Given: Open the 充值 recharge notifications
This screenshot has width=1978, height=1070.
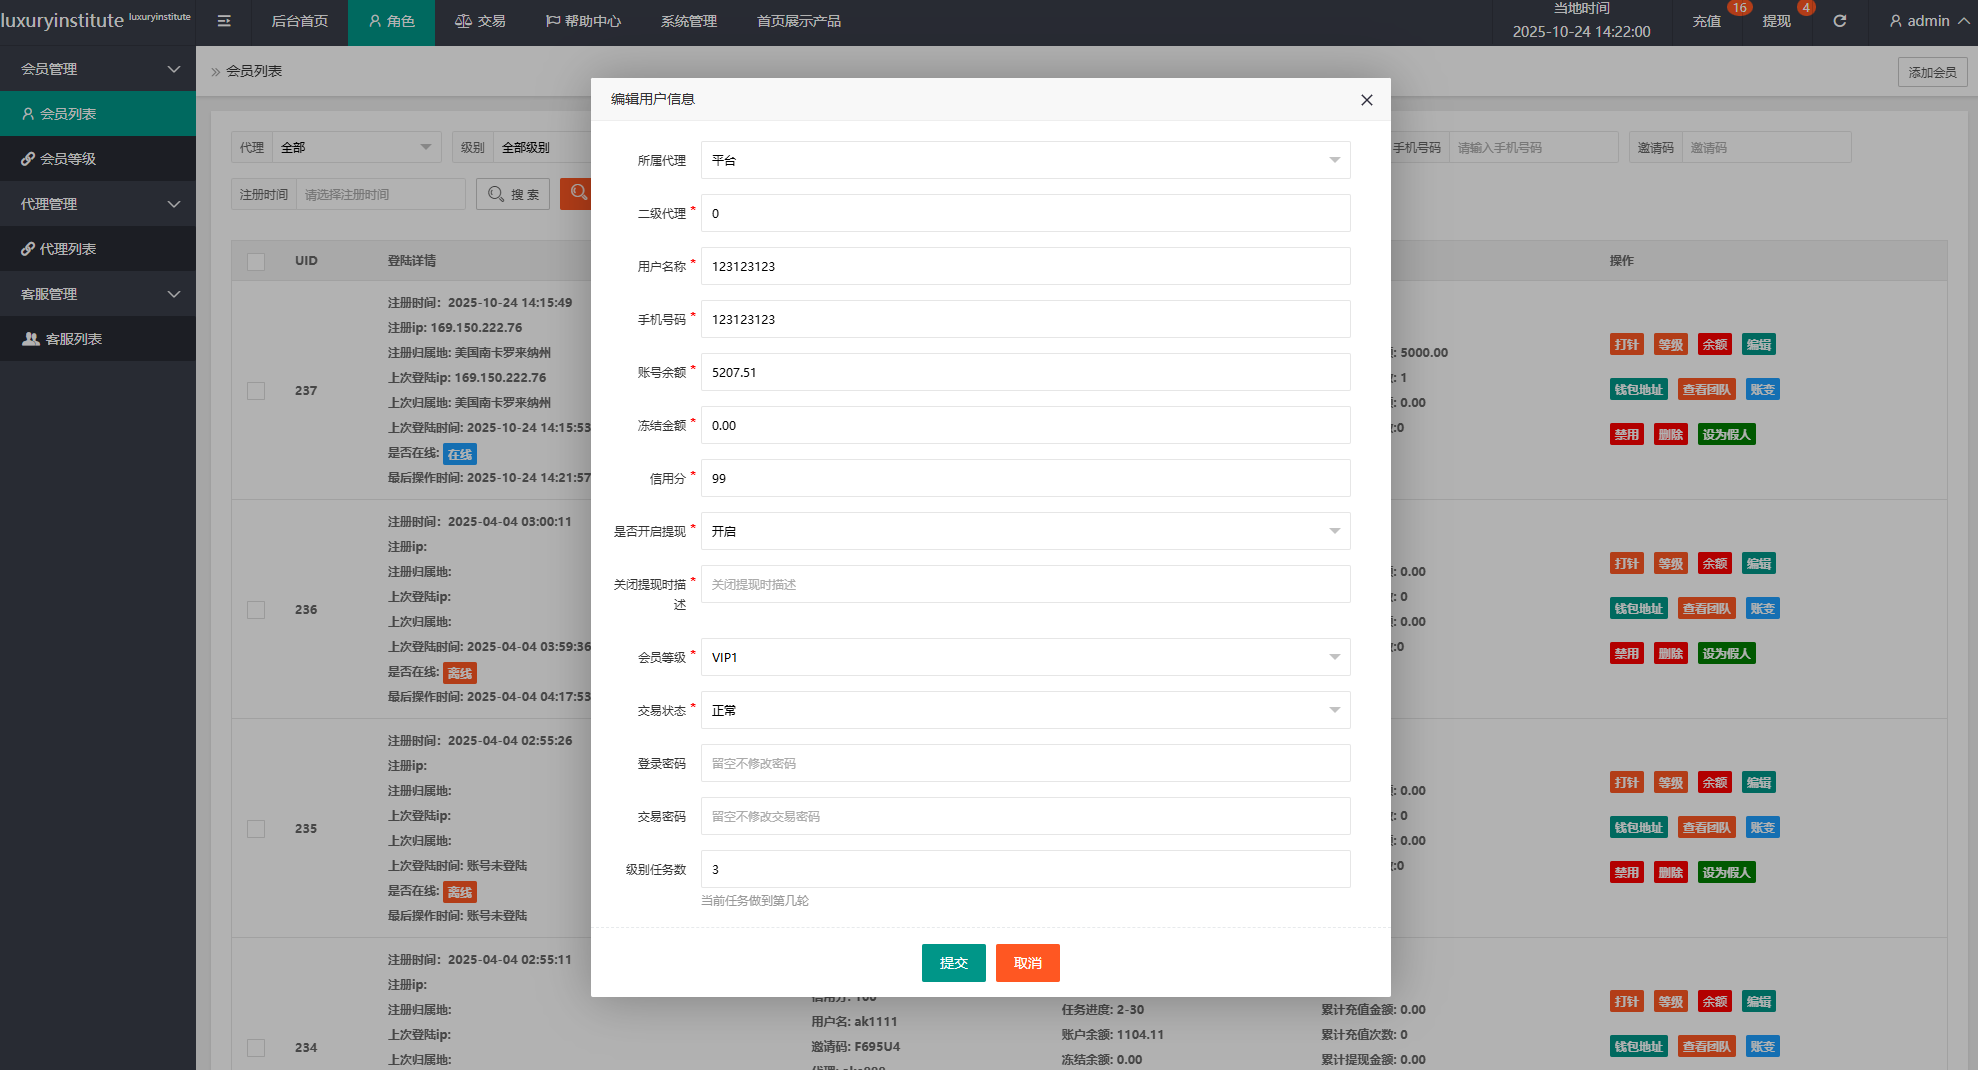Looking at the screenshot, I should click(x=1706, y=21).
